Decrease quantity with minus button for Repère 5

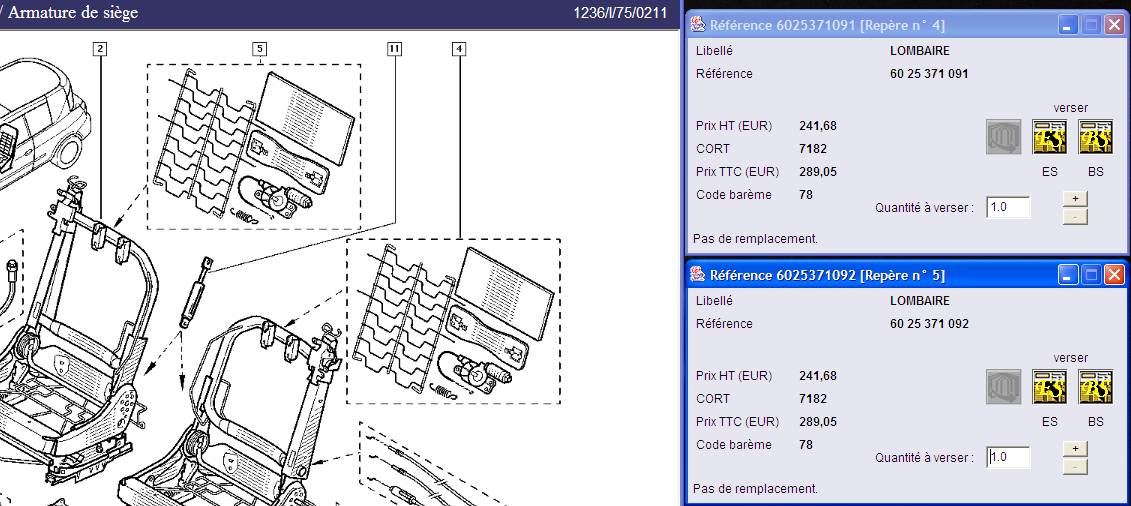pyautogui.click(x=1074, y=466)
